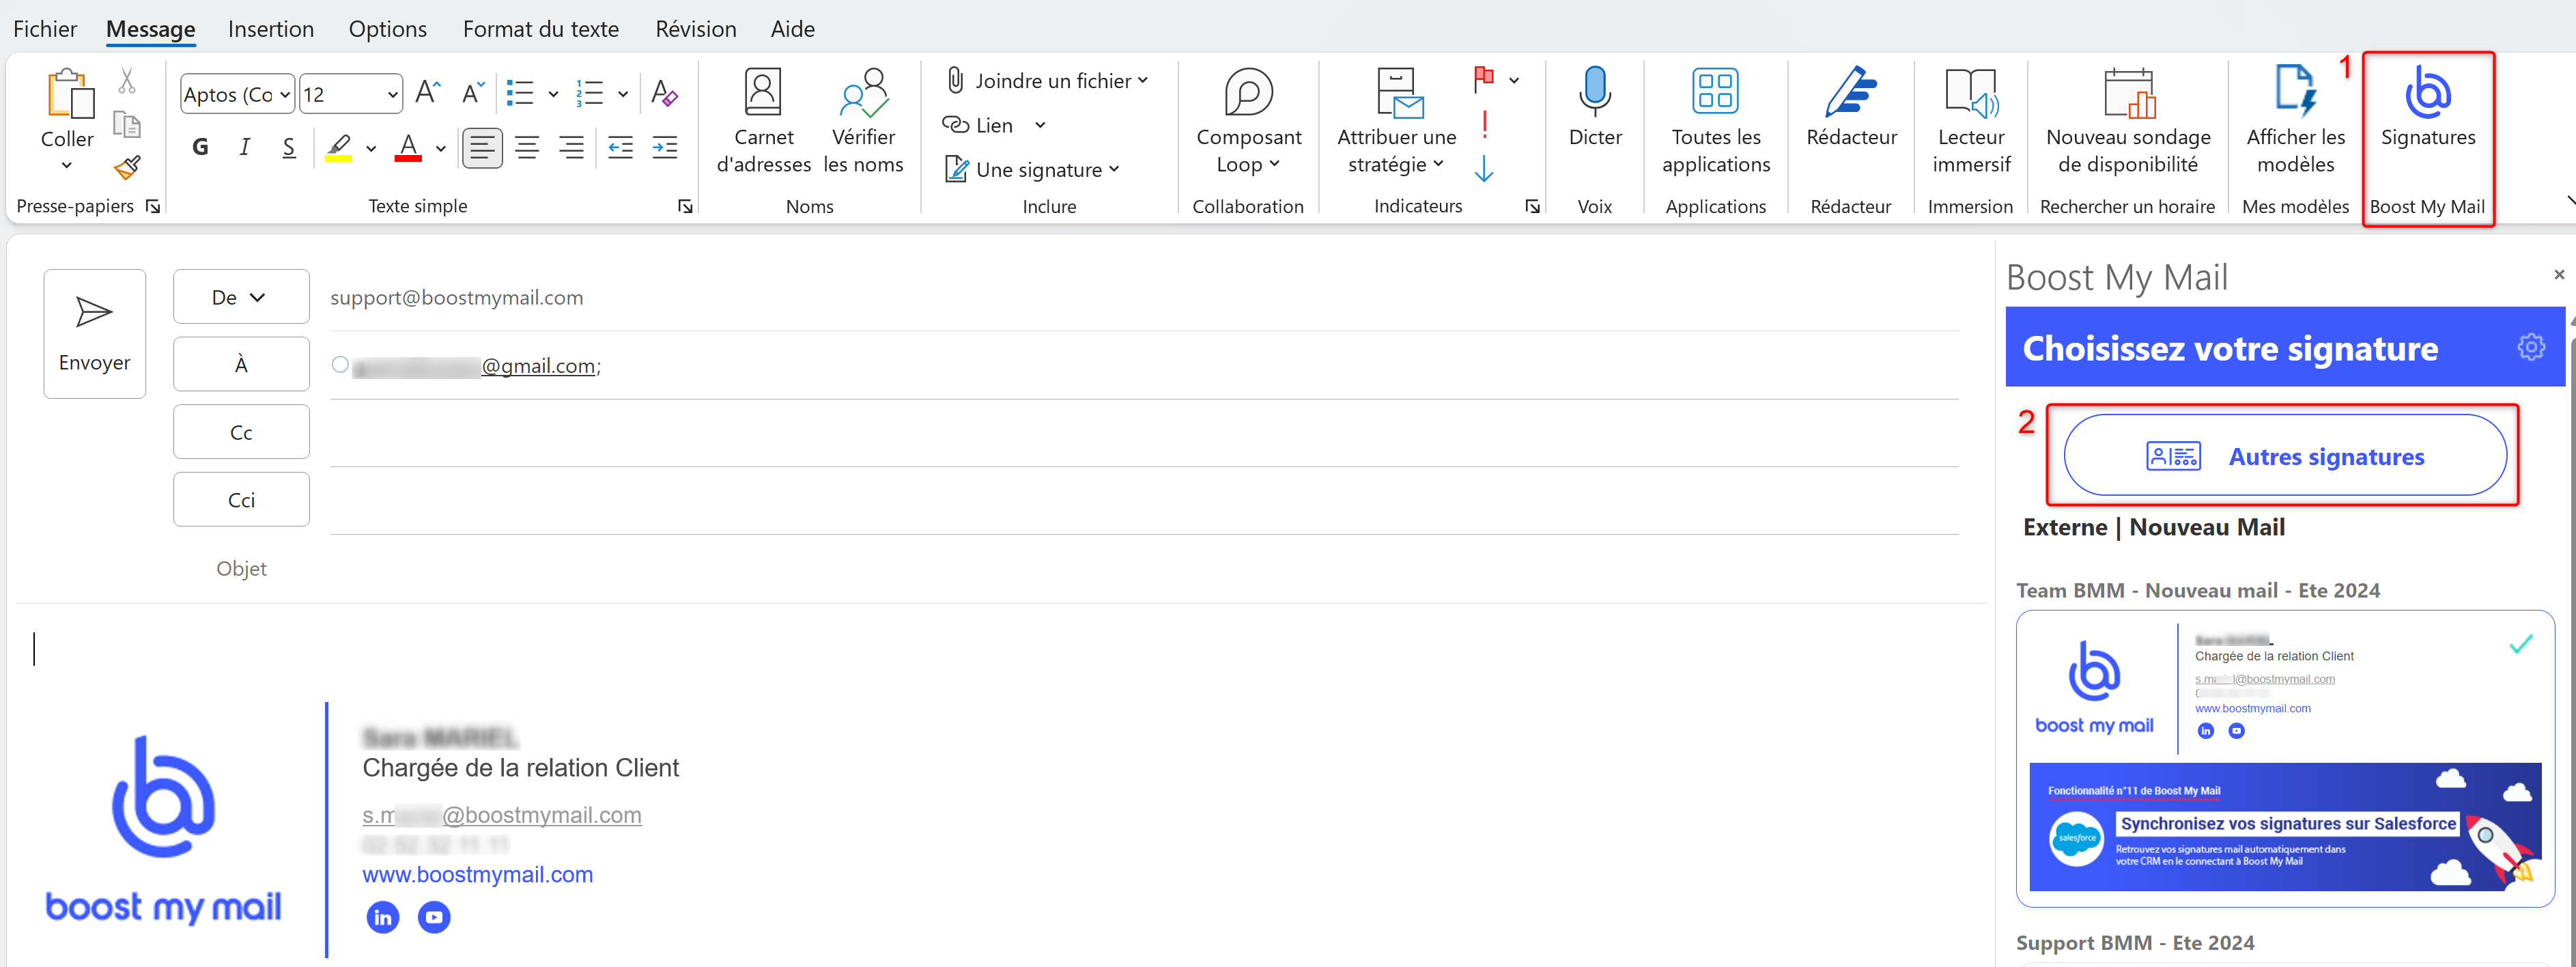Image resolution: width=2576 pixels, height=967 pixels.
Task: Open Carnet d'adresses
Action: (x=764, y=121)
